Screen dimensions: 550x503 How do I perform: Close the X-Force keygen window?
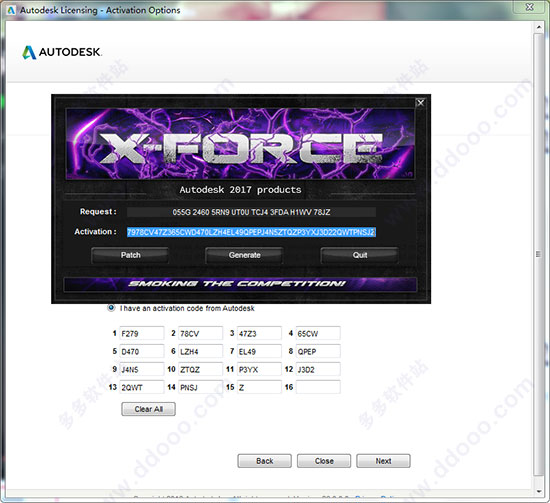tap(420, 102)
